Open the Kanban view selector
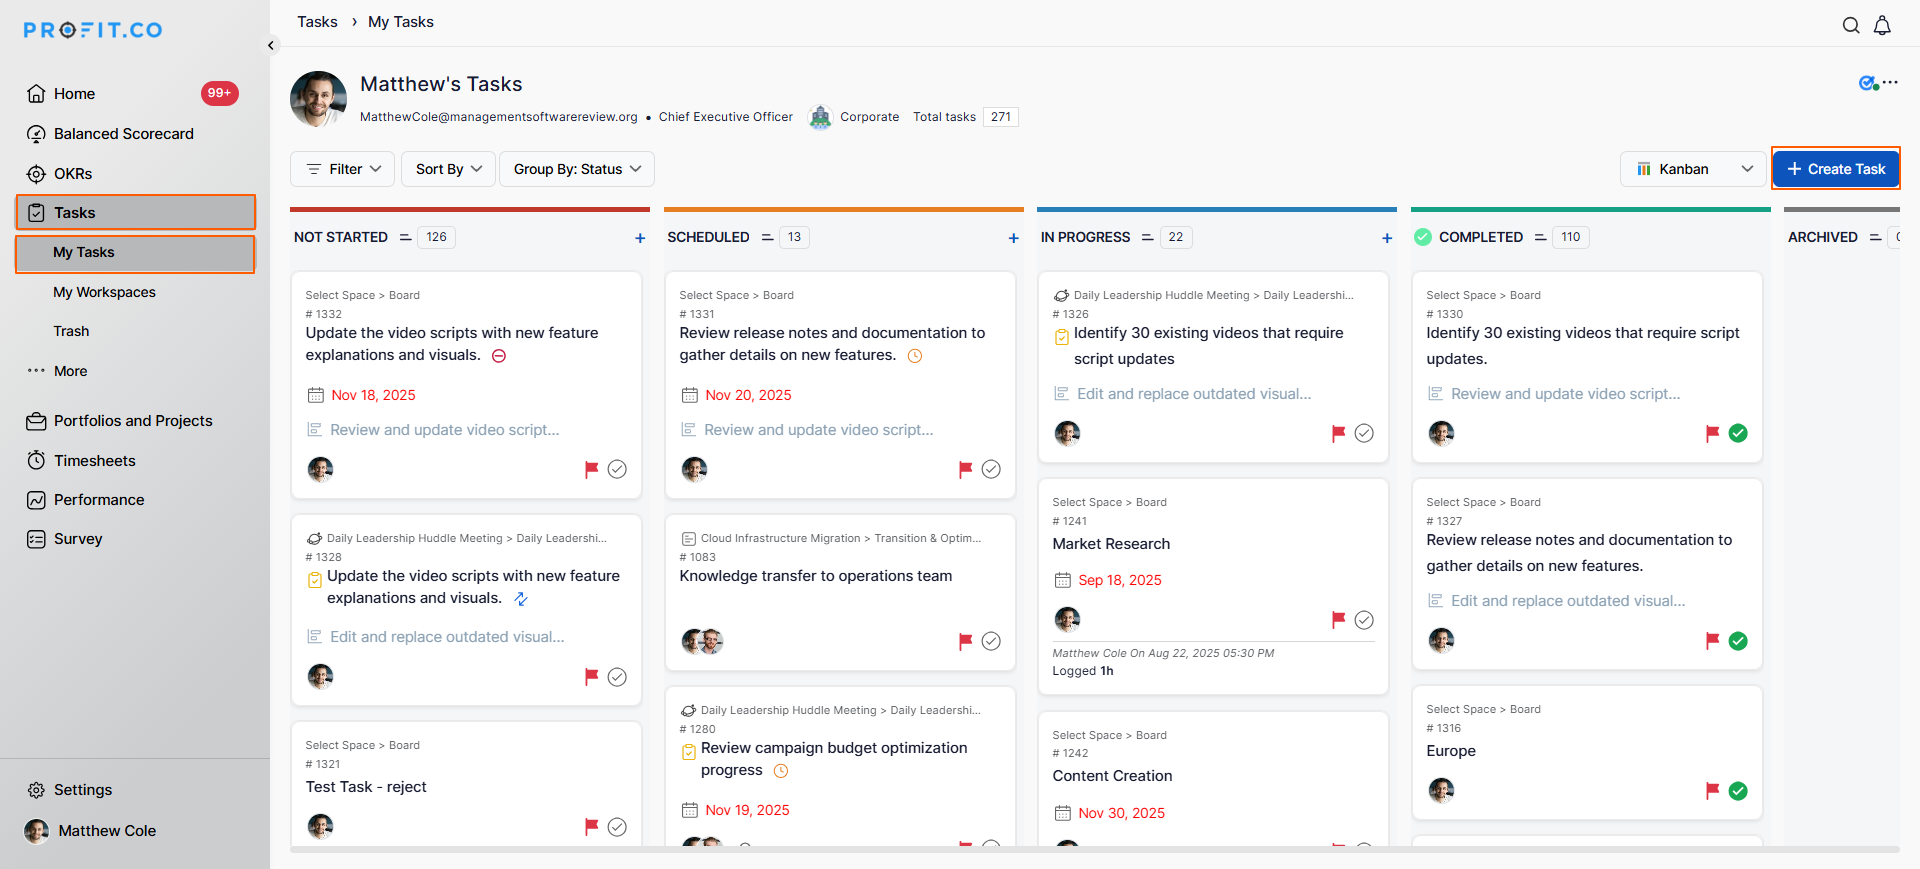Screen dimensions: 1920x869 click(x=1693, y=169)
